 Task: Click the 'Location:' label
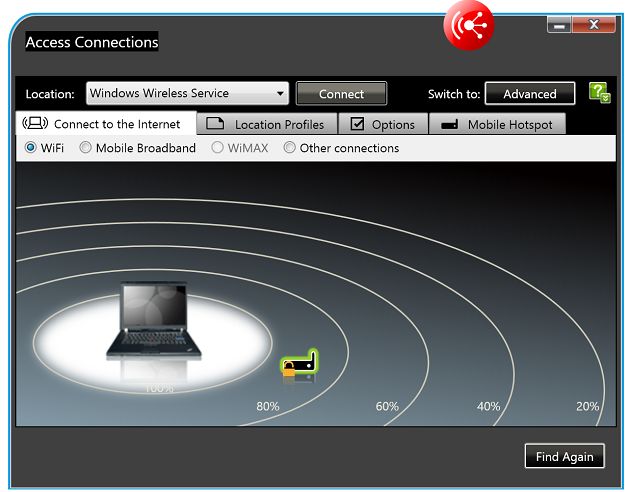[50, 94]
